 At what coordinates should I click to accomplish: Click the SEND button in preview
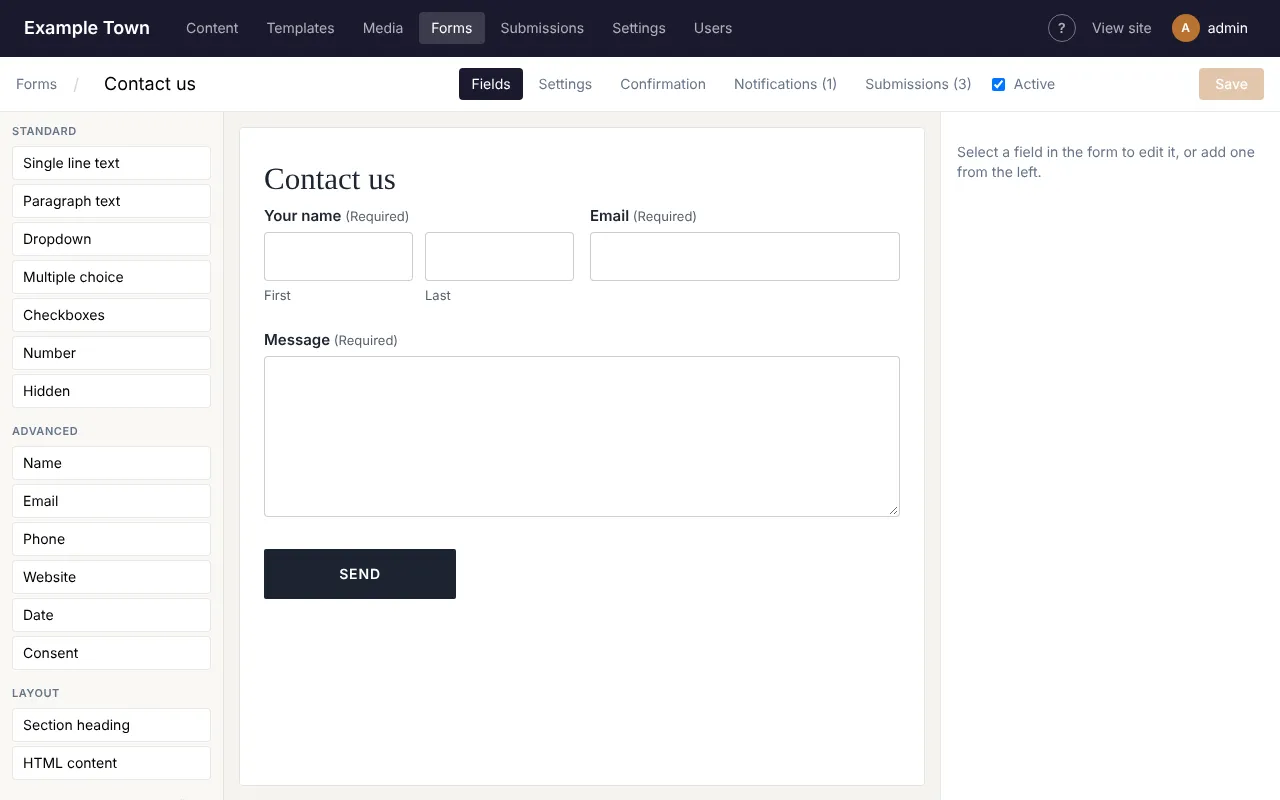click(x=360, y=574)
